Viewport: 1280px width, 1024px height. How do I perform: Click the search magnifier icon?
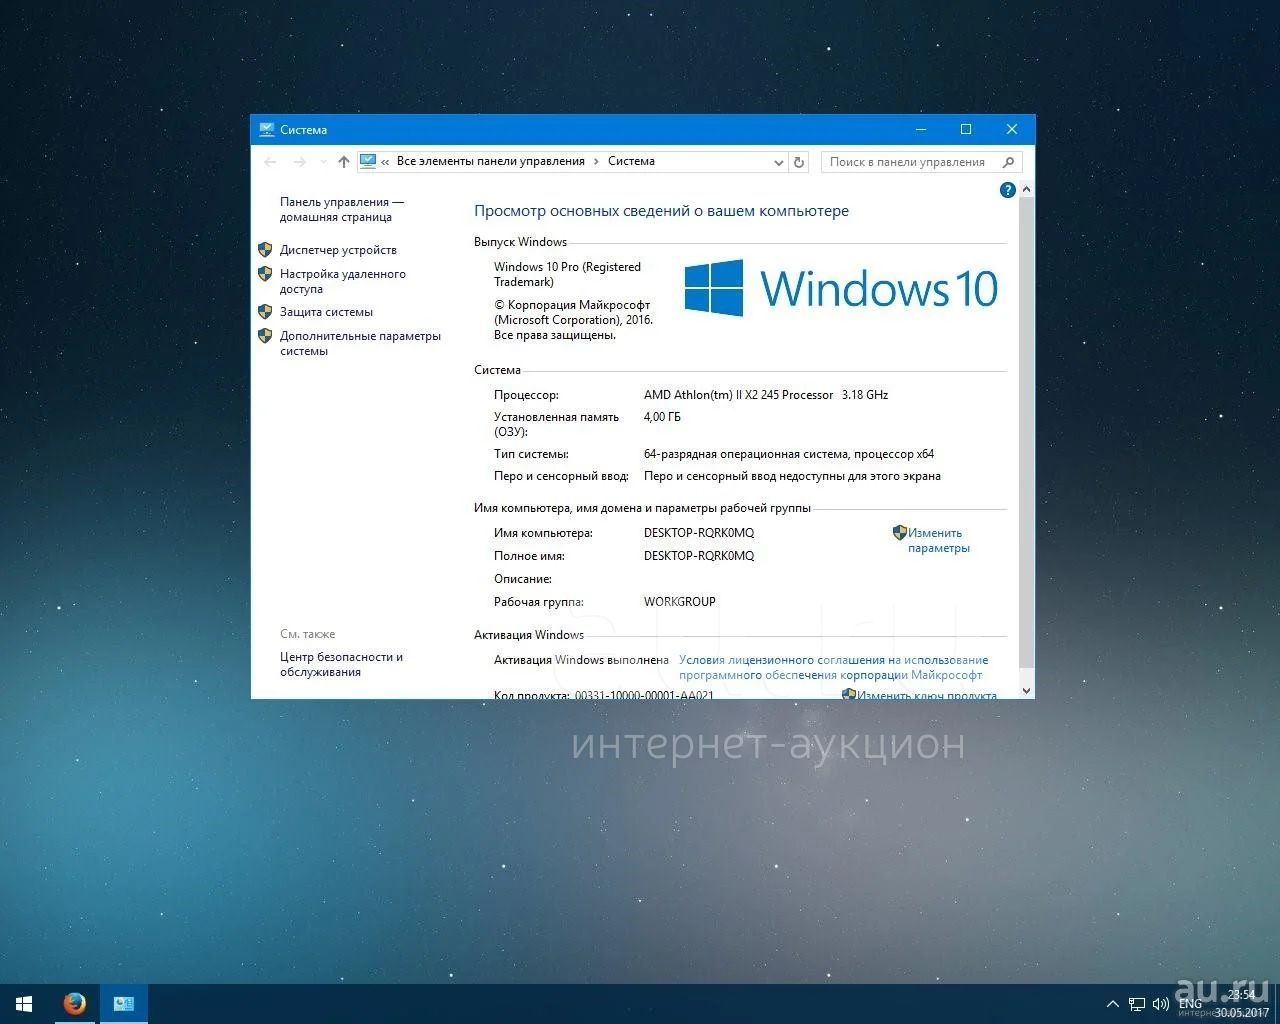[x=1008, y=162]
